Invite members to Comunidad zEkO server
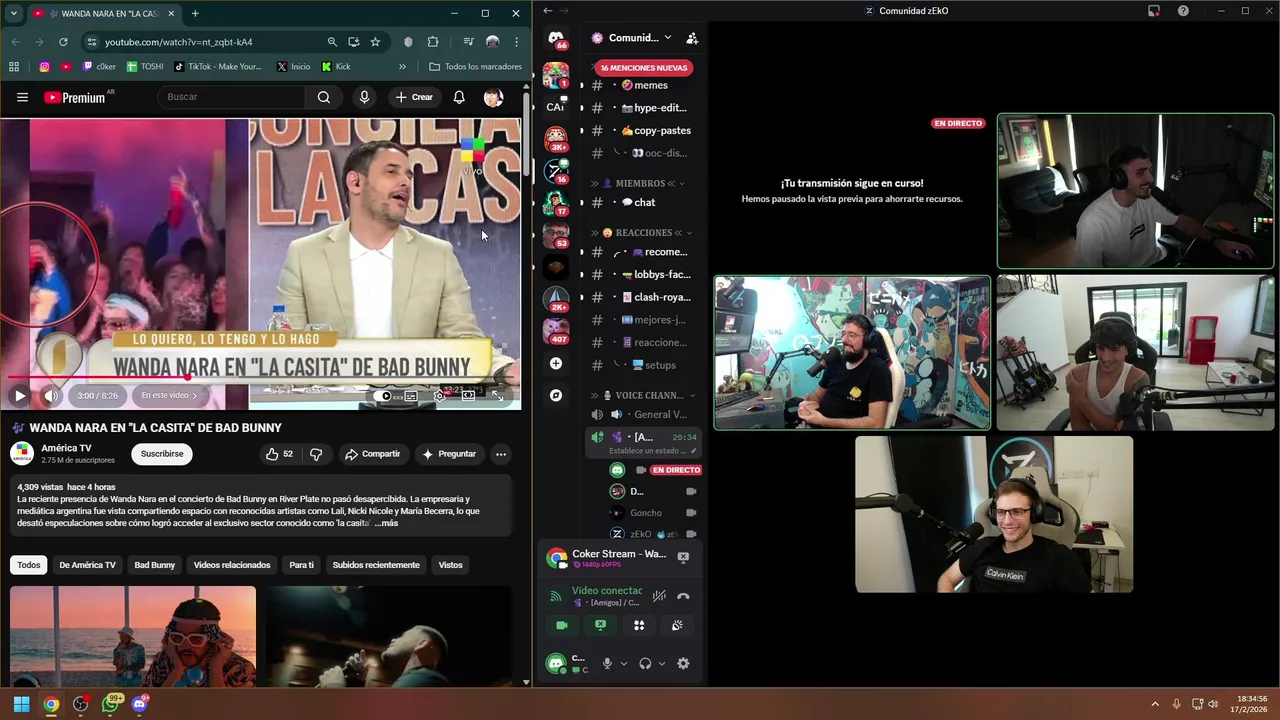 [x=692, y=38]
